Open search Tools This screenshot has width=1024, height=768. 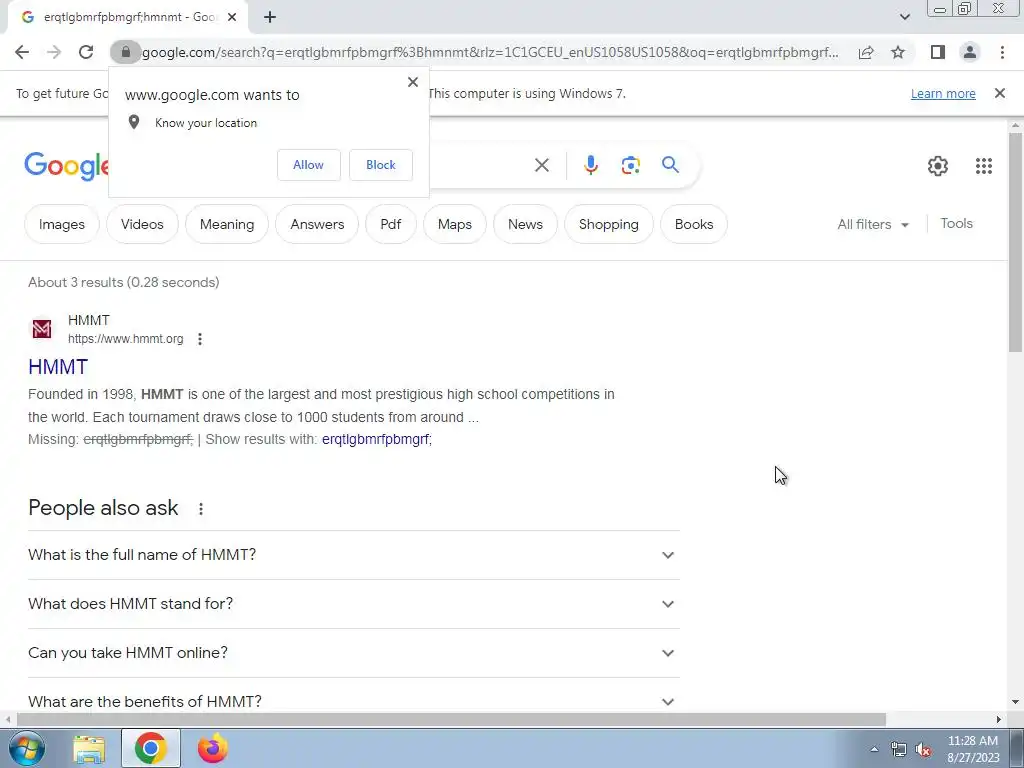coord(956,223)
